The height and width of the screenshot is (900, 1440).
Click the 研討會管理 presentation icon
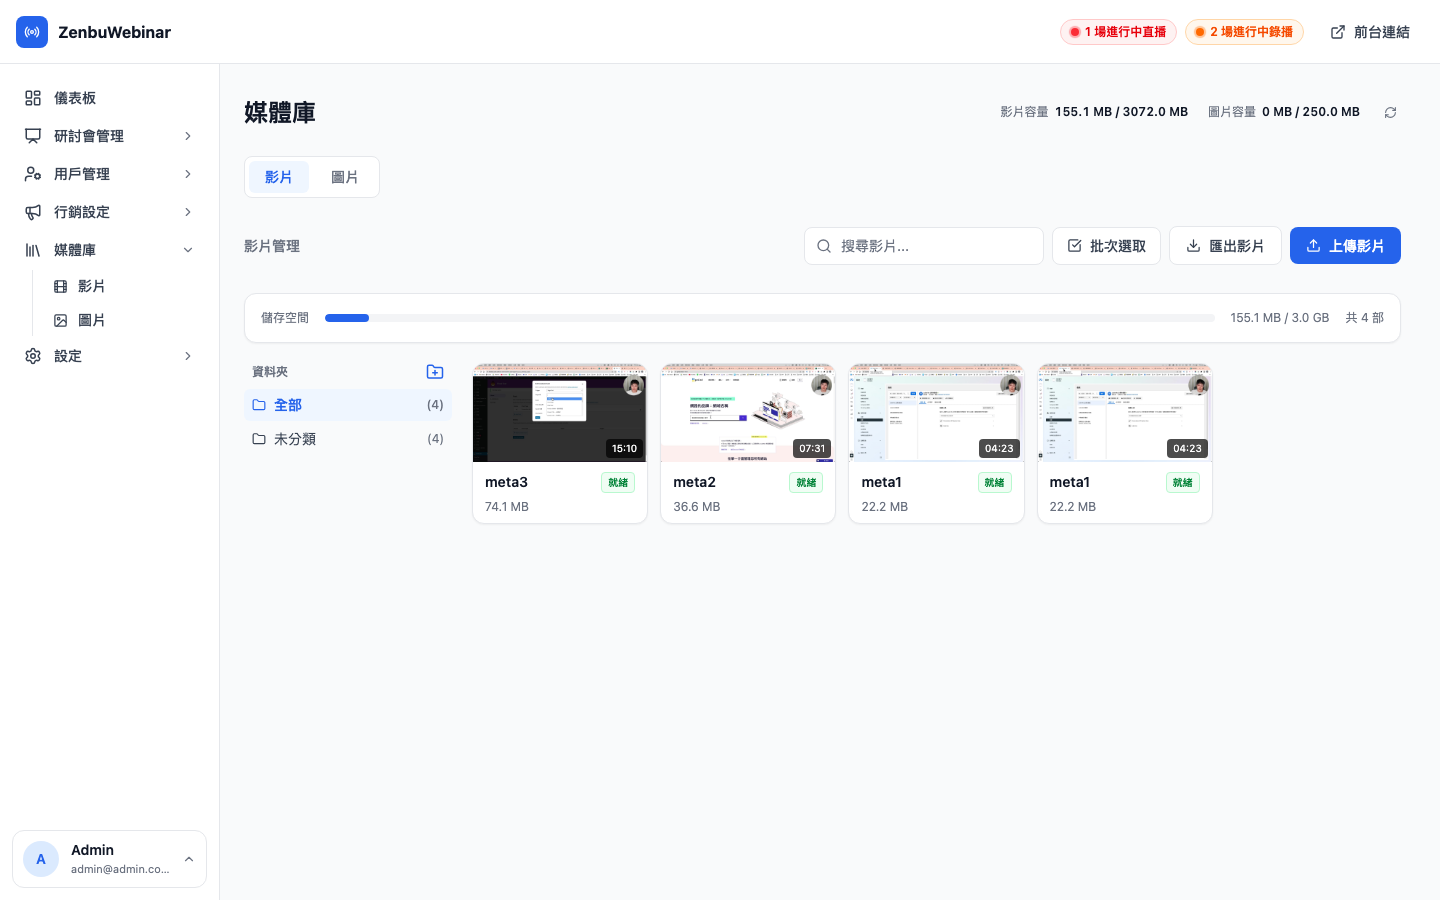[x=33, y=136]
